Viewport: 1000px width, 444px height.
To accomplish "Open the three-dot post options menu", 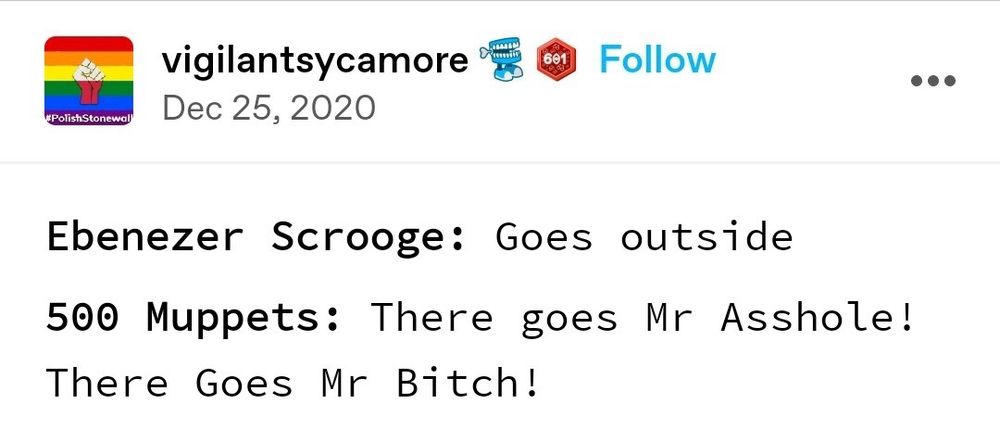I will [933, 81].
